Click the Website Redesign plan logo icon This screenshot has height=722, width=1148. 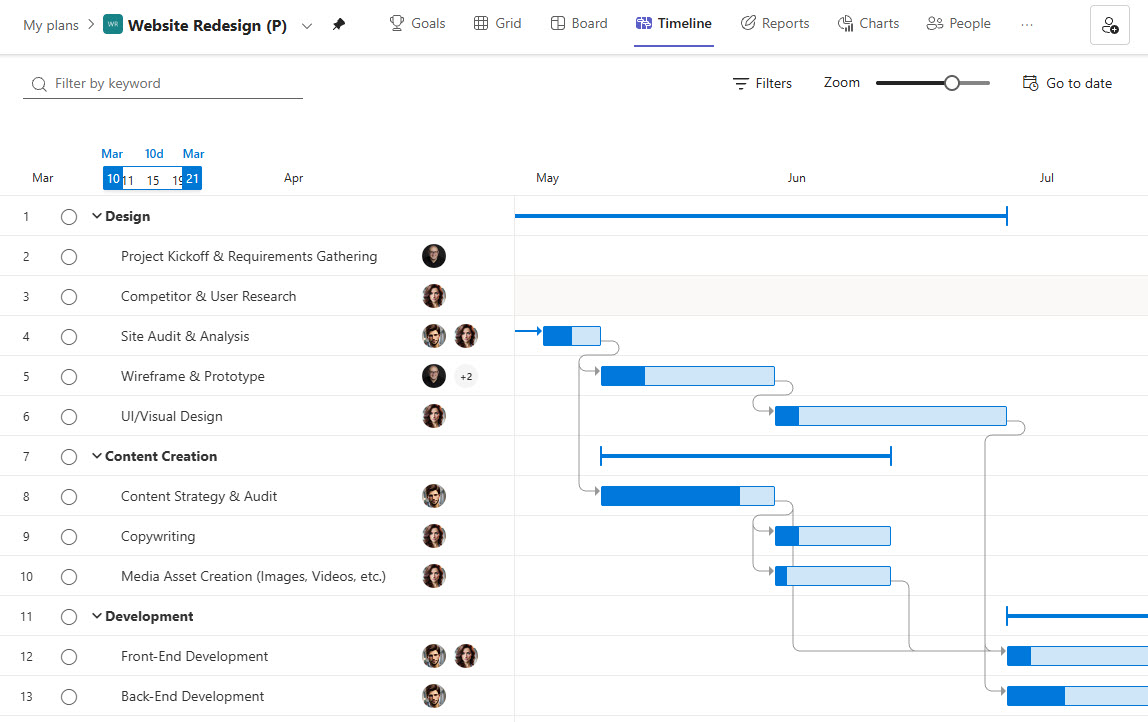coord(113,24)
